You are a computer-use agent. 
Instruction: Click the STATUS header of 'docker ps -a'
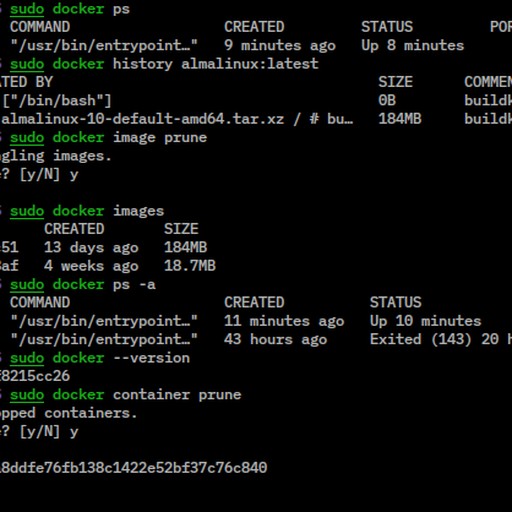(396, 302)
